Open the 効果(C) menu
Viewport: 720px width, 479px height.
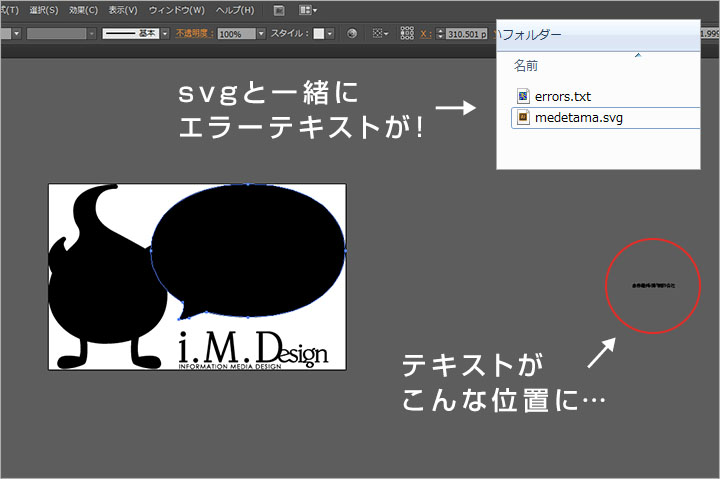point(84,10)
